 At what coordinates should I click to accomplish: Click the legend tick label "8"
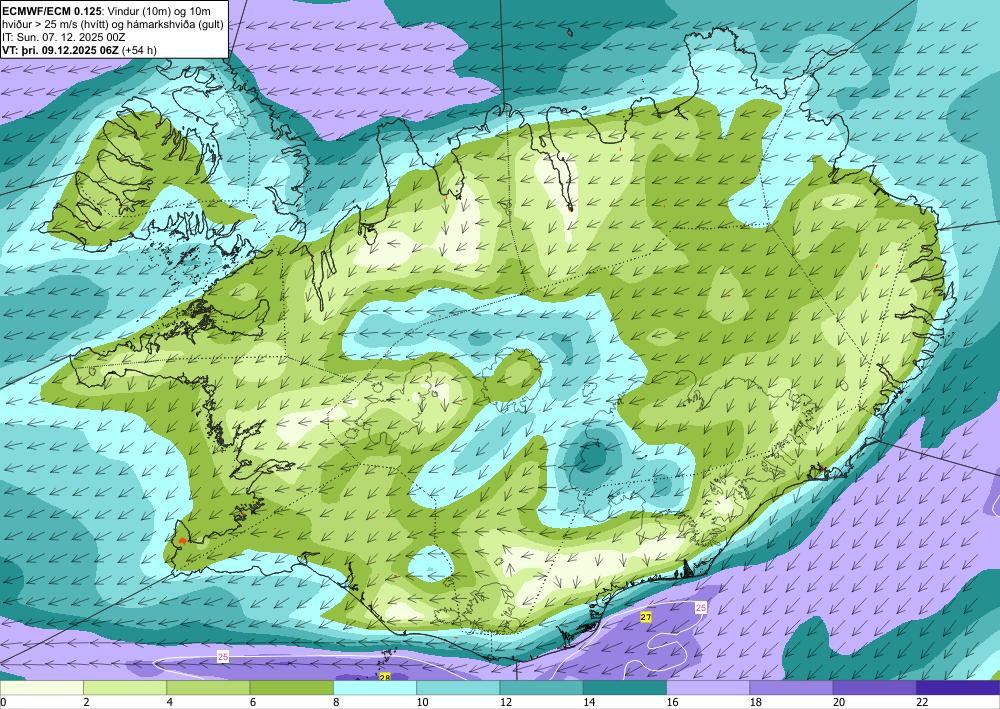(x=336, y=702)
